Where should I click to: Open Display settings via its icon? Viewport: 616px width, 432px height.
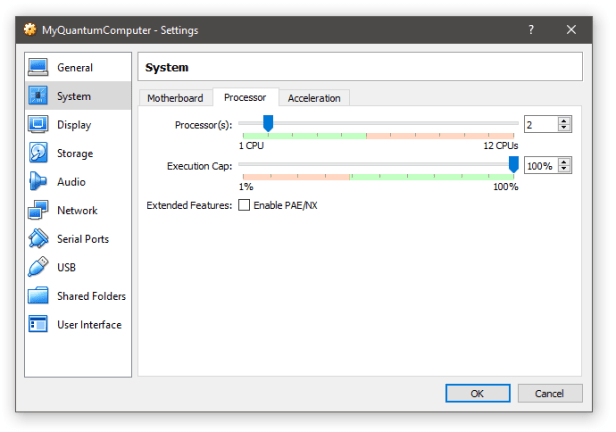pyautogui.click(x=39, y=125)
